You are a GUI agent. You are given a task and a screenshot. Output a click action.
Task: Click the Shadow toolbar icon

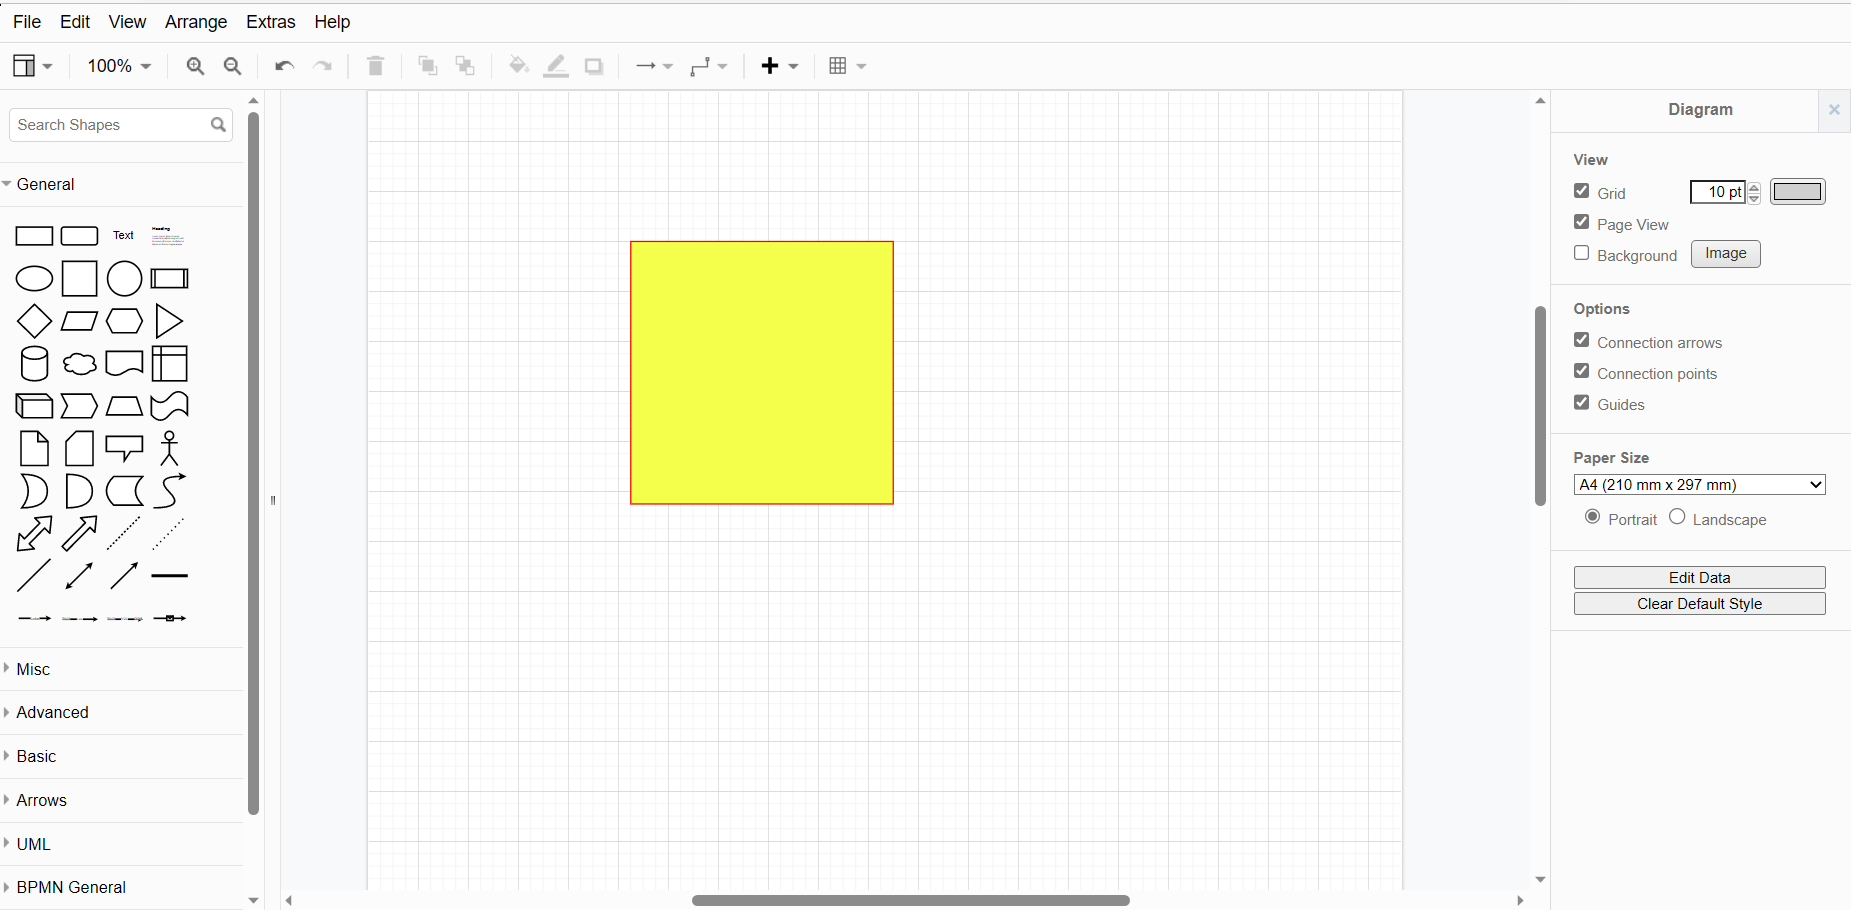pos(594,65)
